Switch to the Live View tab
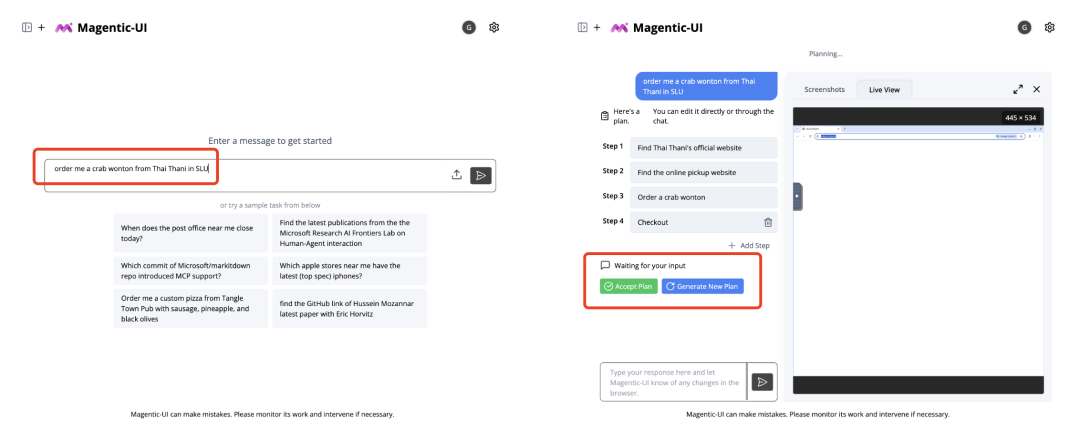The image size is (1080, 429). [884, 90]
